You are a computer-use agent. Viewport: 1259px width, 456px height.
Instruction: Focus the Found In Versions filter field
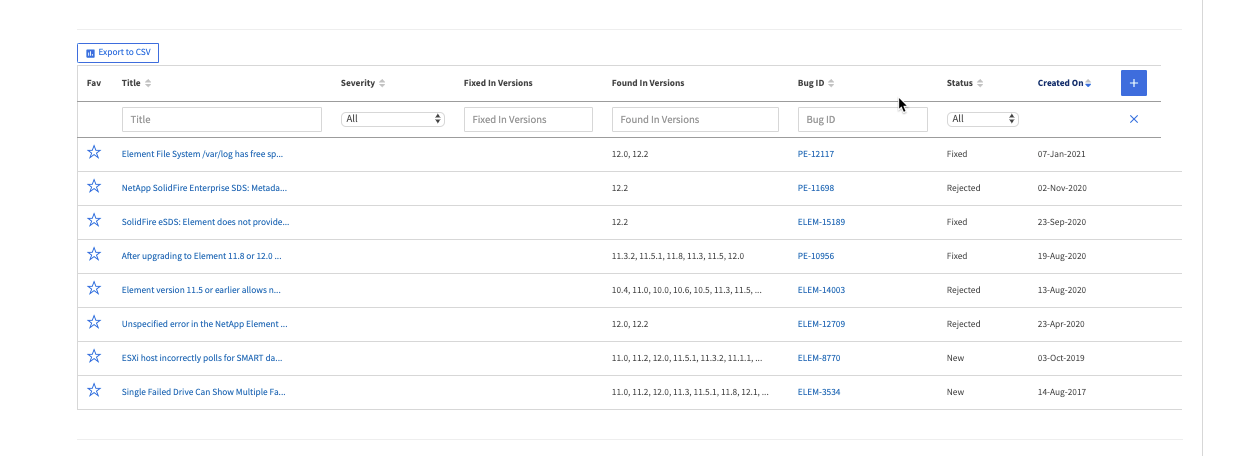click(x=695, y=119)
